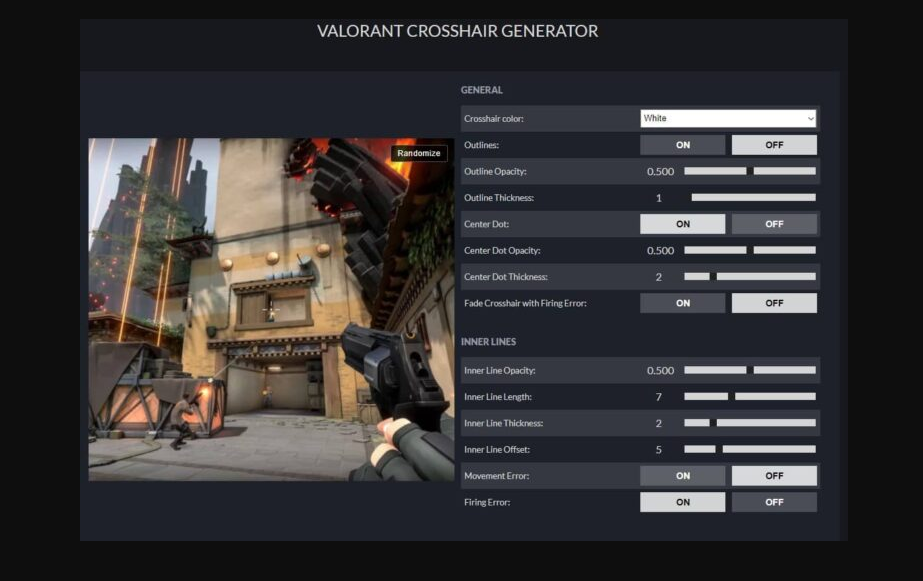This screenshot has height=581, width=923.
Task: Click the Inner Line Length value 7
Action: point(659,397)
